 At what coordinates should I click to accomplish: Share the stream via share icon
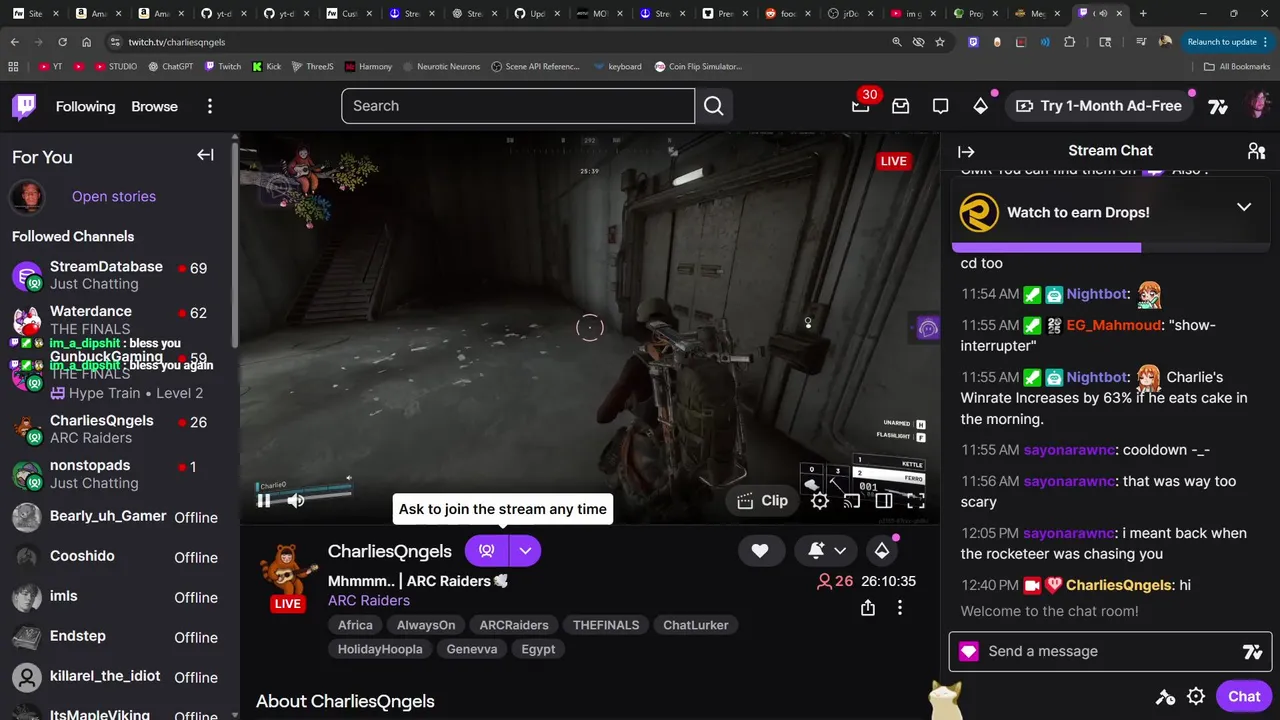click(x=868, y=608)
